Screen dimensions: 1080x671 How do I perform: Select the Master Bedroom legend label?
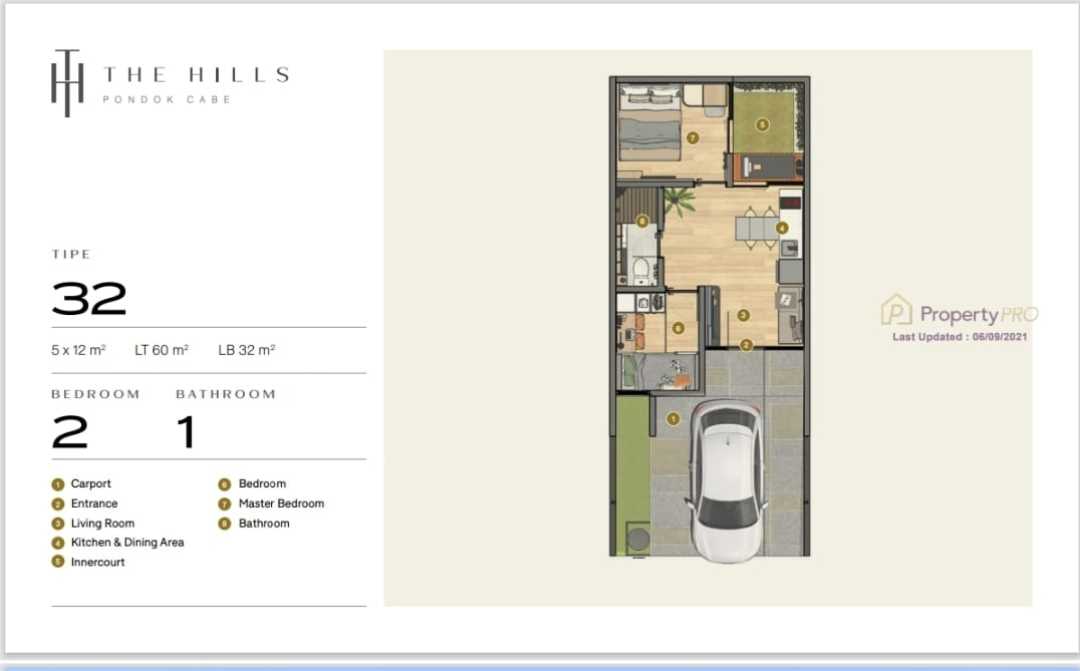(281, 504)
